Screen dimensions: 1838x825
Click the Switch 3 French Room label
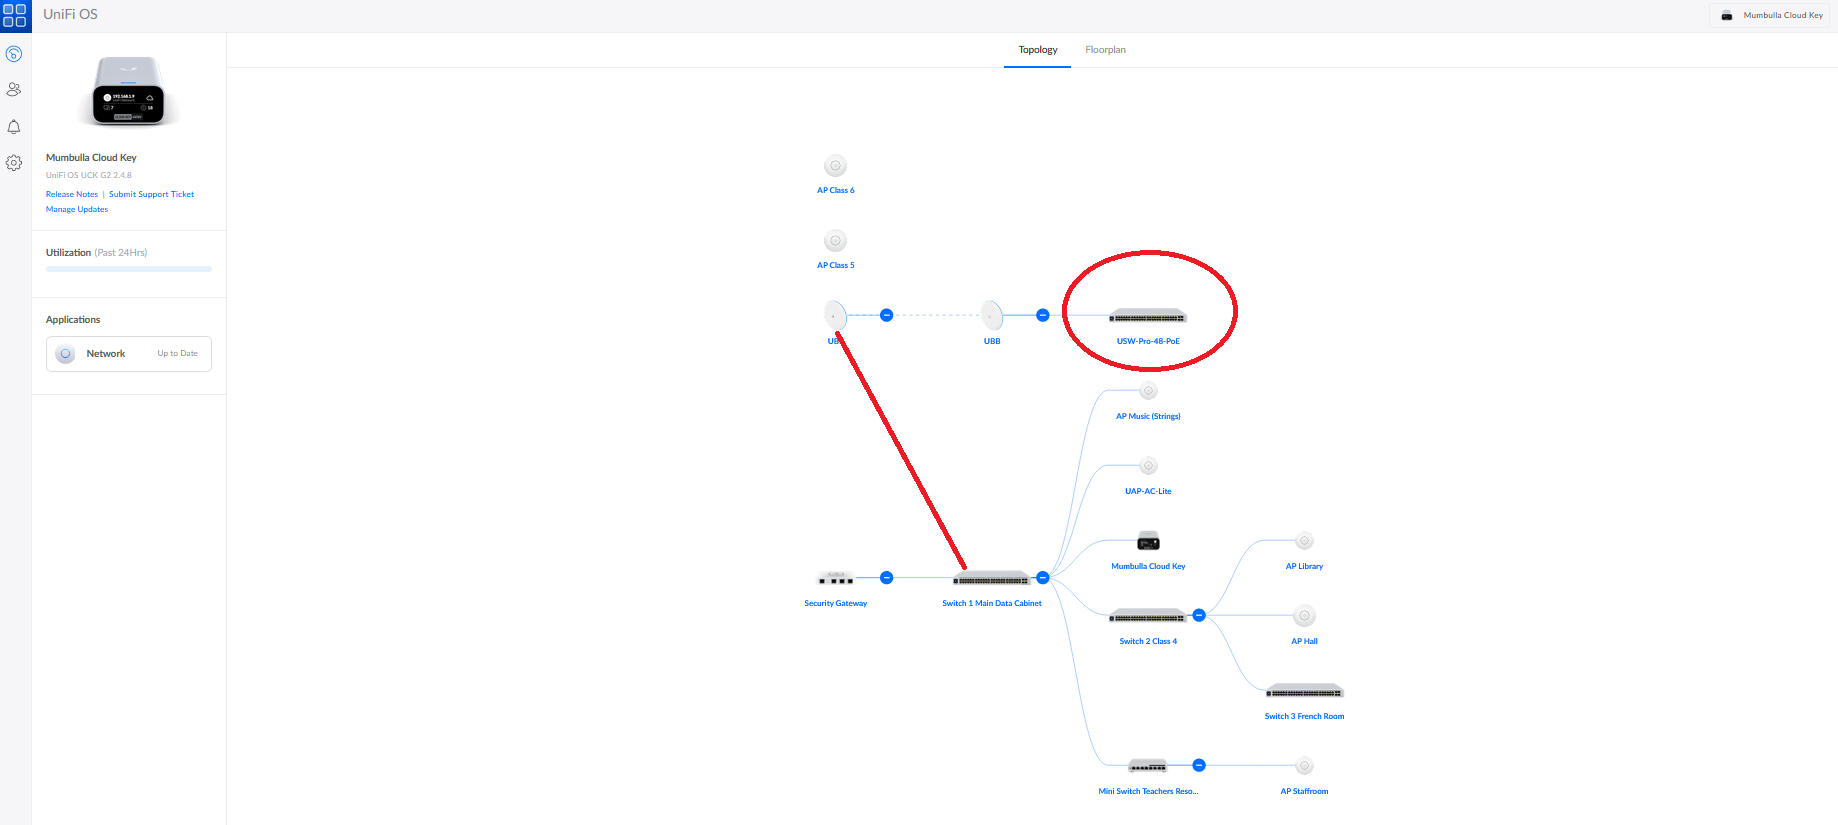(1304, 716)
